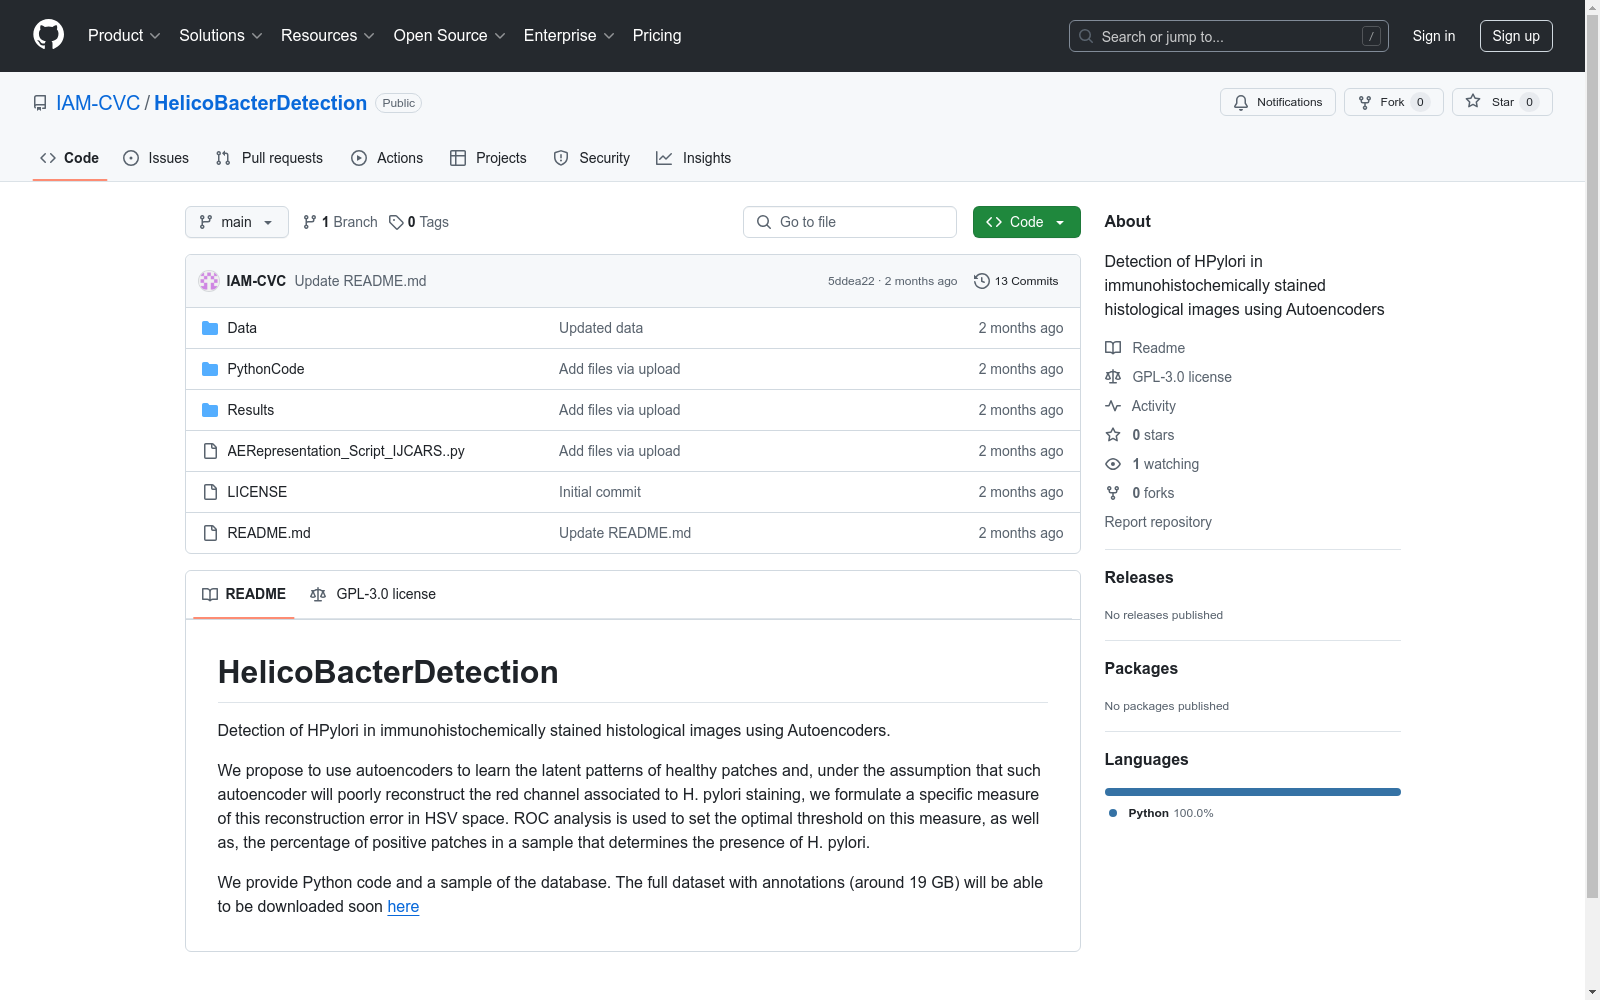
Task: Switch to the GPL-3.0 license tab
Action: (373, 594)
